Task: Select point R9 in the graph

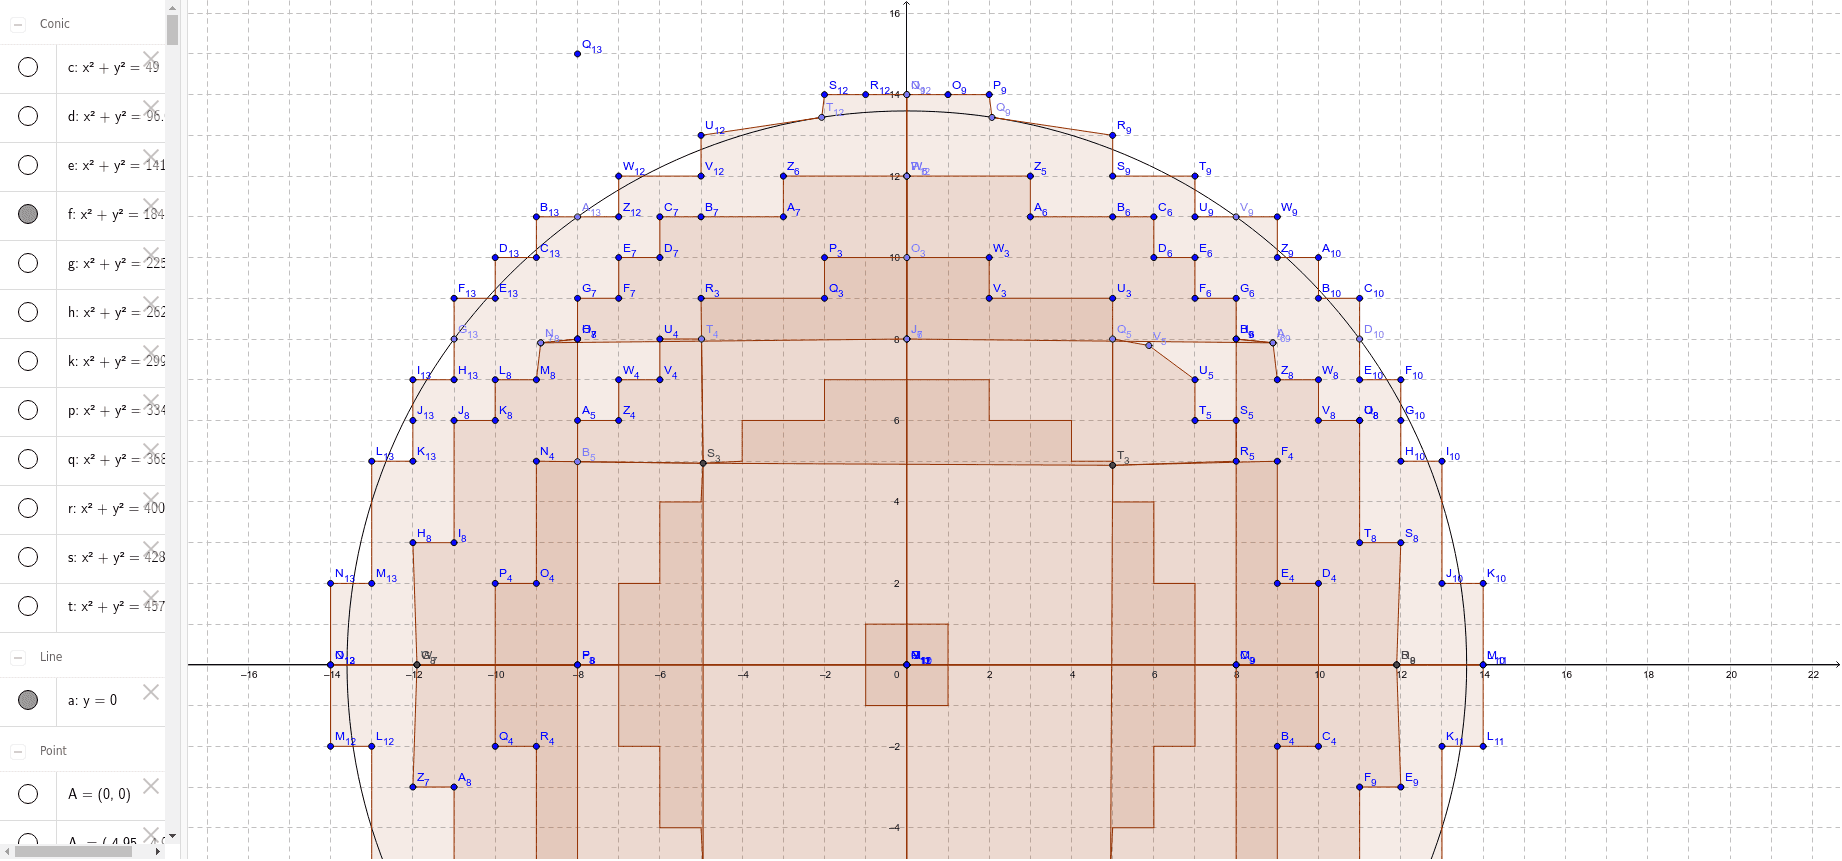Action: click(1113, 135)
